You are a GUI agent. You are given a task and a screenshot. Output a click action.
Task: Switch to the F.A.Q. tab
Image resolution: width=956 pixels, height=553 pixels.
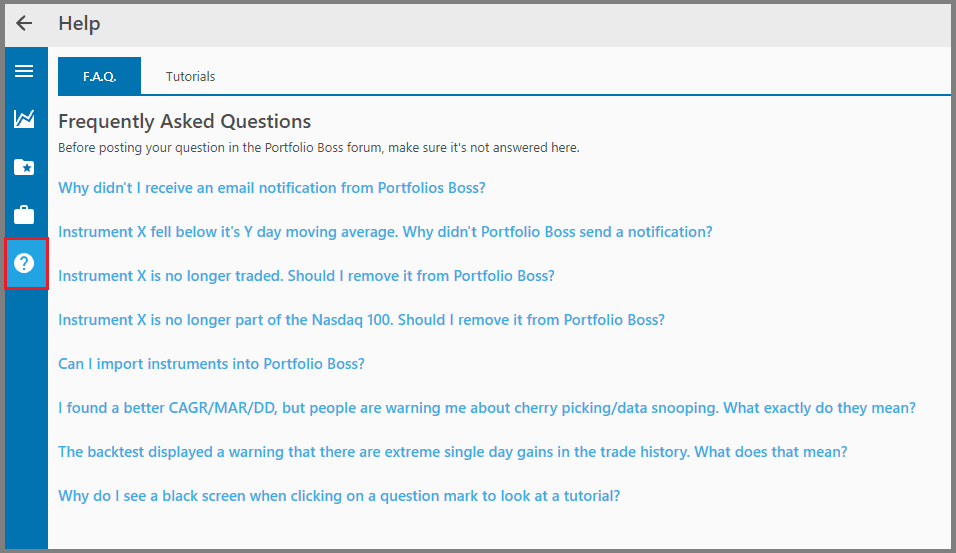99,76
